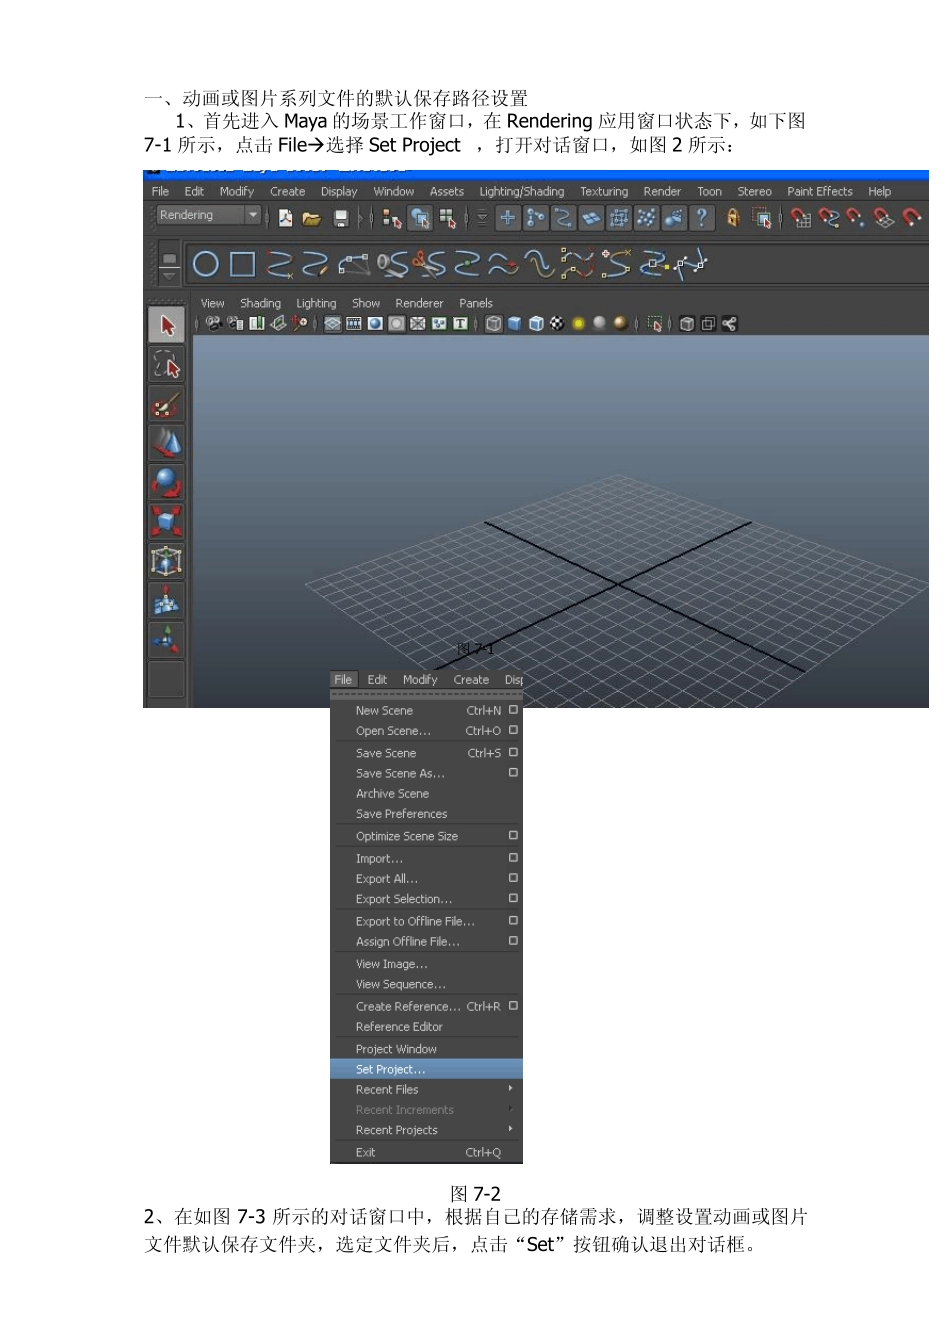
Task: Click the Create Reference... option box
Action: (513, 1006)
